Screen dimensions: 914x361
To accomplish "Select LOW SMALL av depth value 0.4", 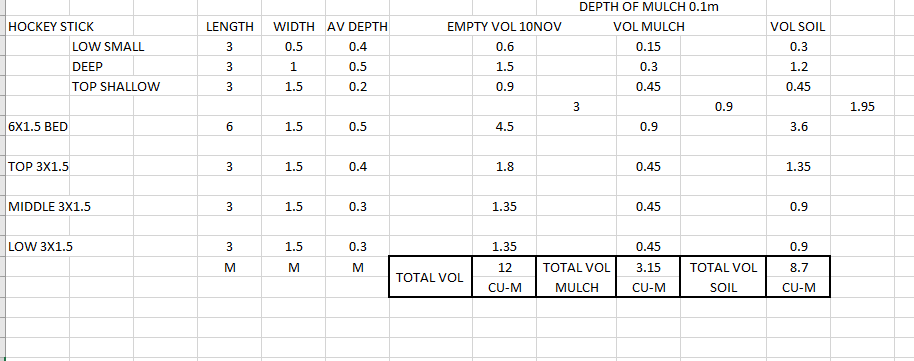I will pos(357,47).
